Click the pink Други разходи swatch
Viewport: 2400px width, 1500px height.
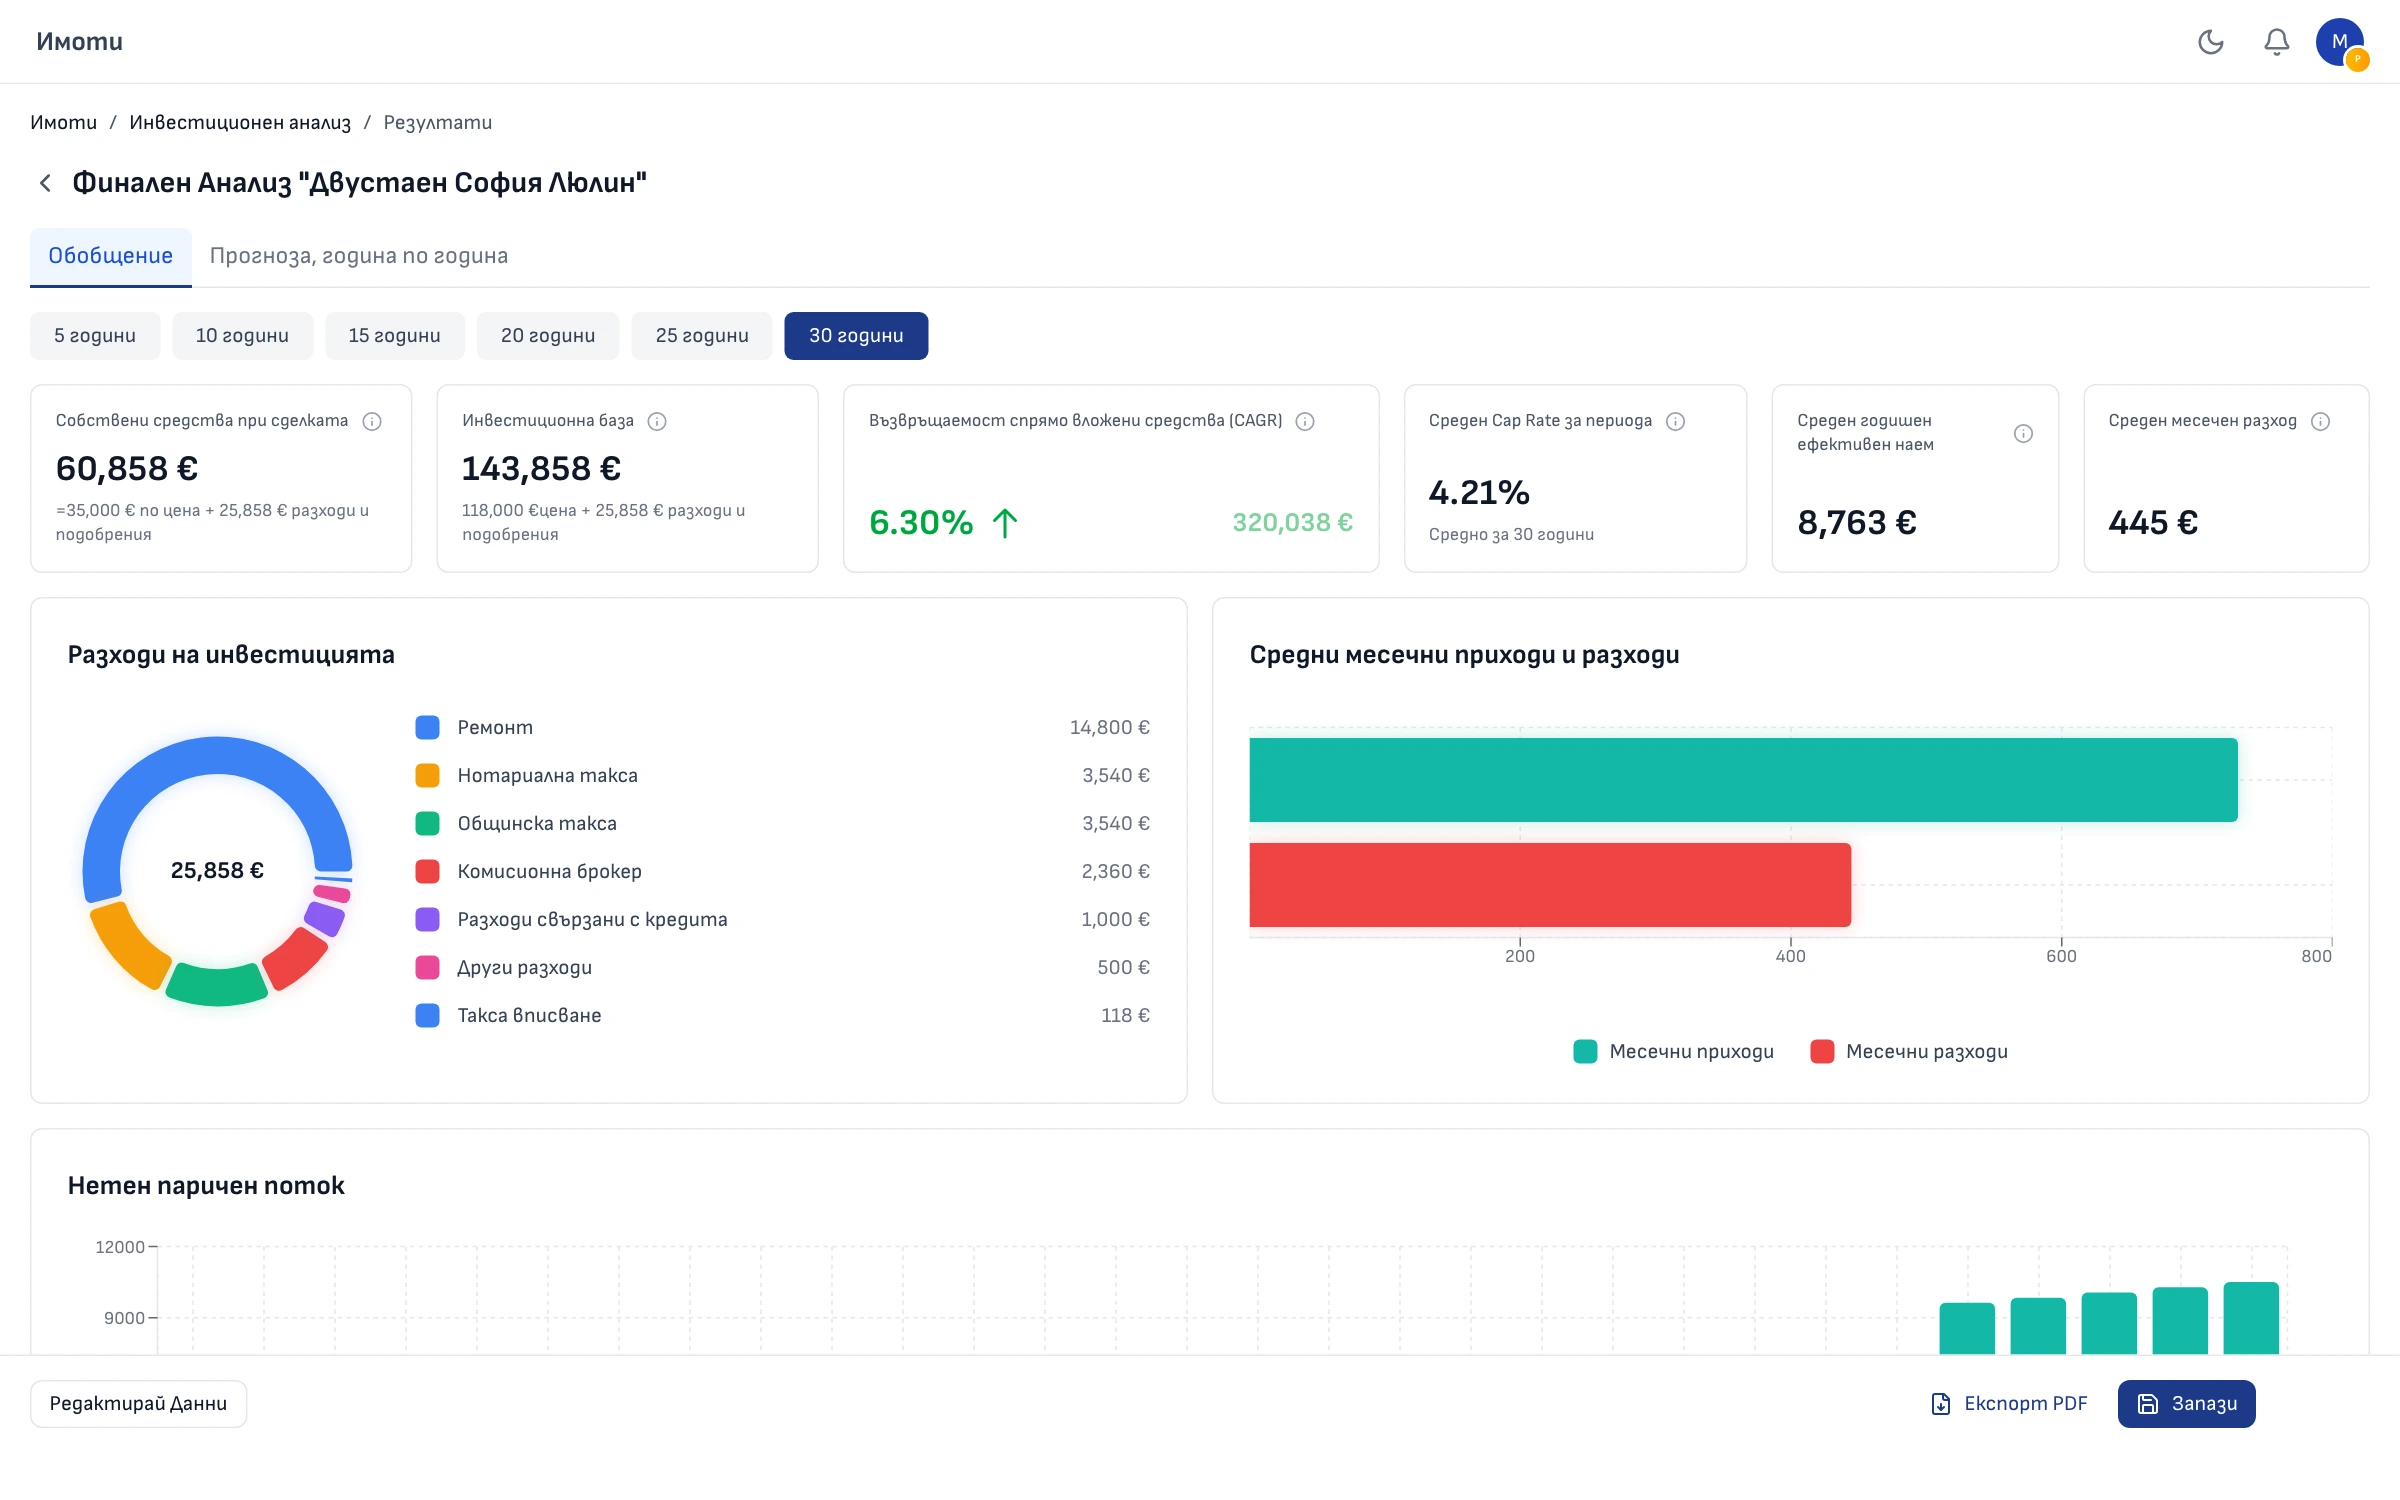[427, 967]
